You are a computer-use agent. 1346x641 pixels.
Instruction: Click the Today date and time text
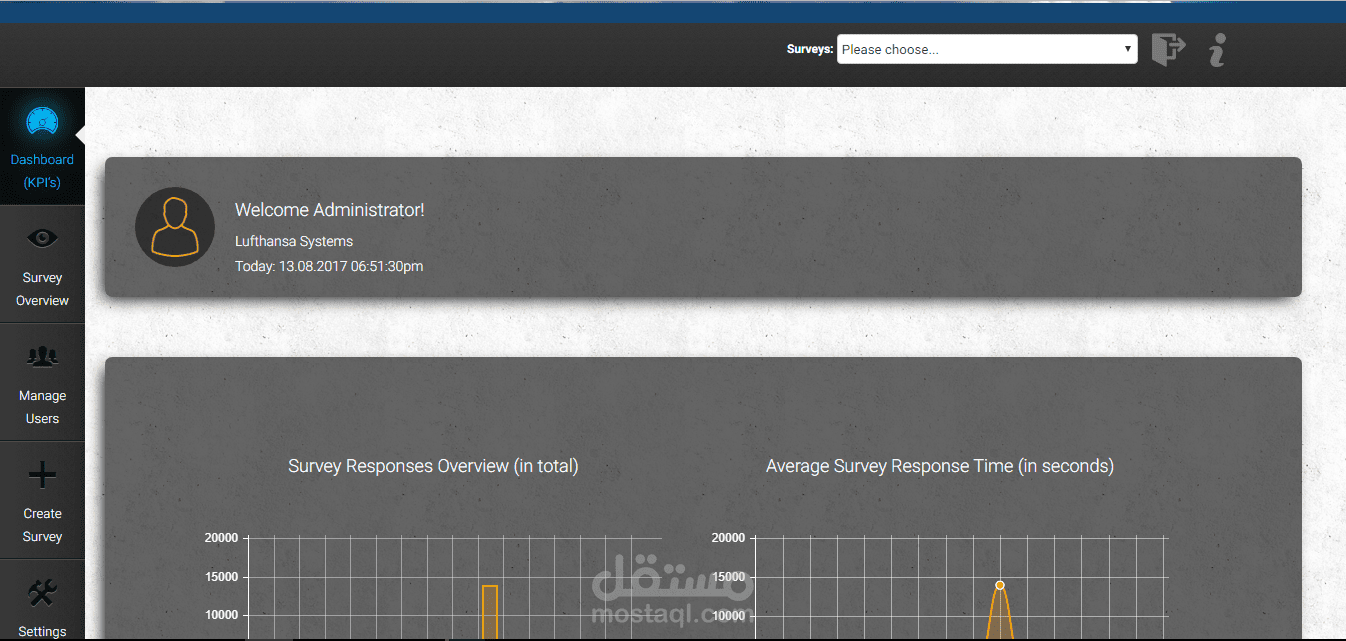pyautogui.click(x=329, y=266)
